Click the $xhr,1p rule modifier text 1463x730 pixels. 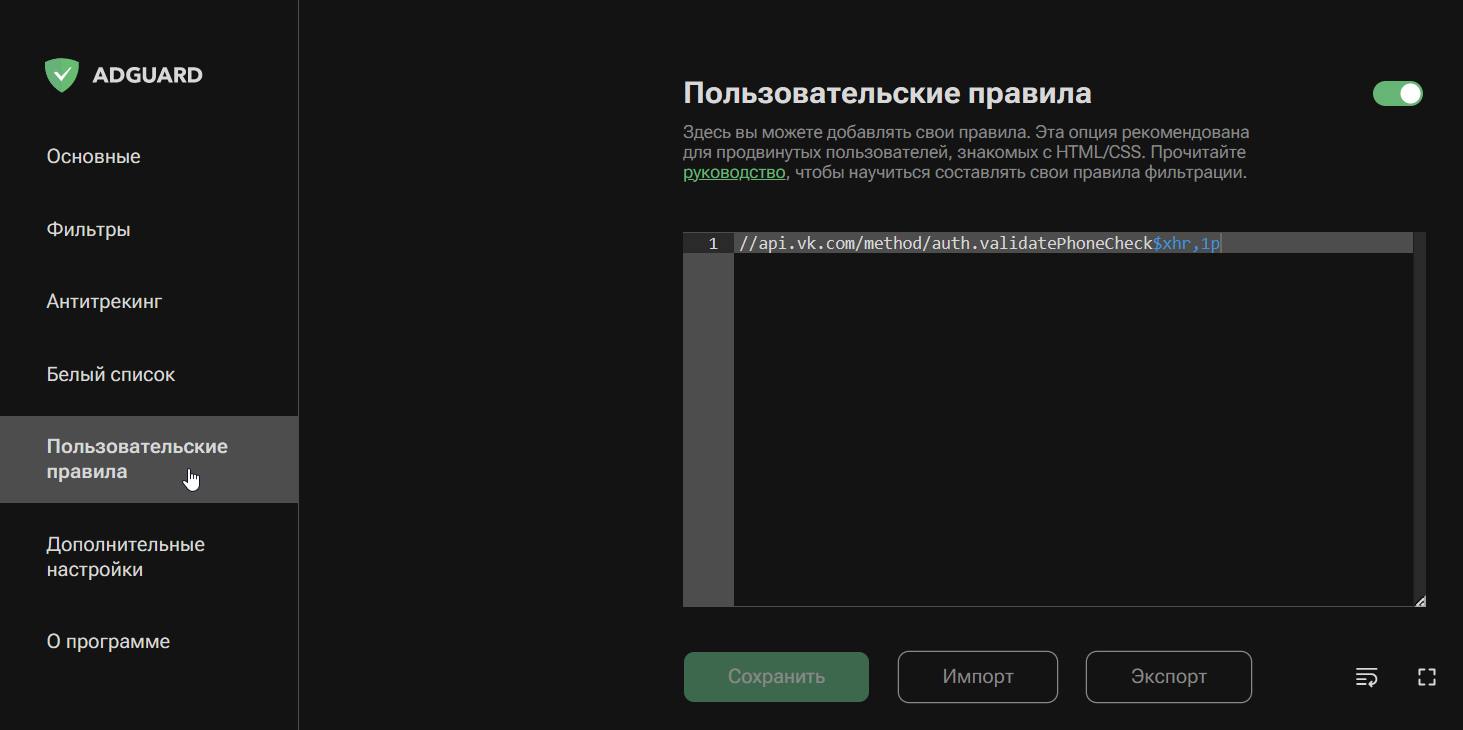[x=1187, y=243]
